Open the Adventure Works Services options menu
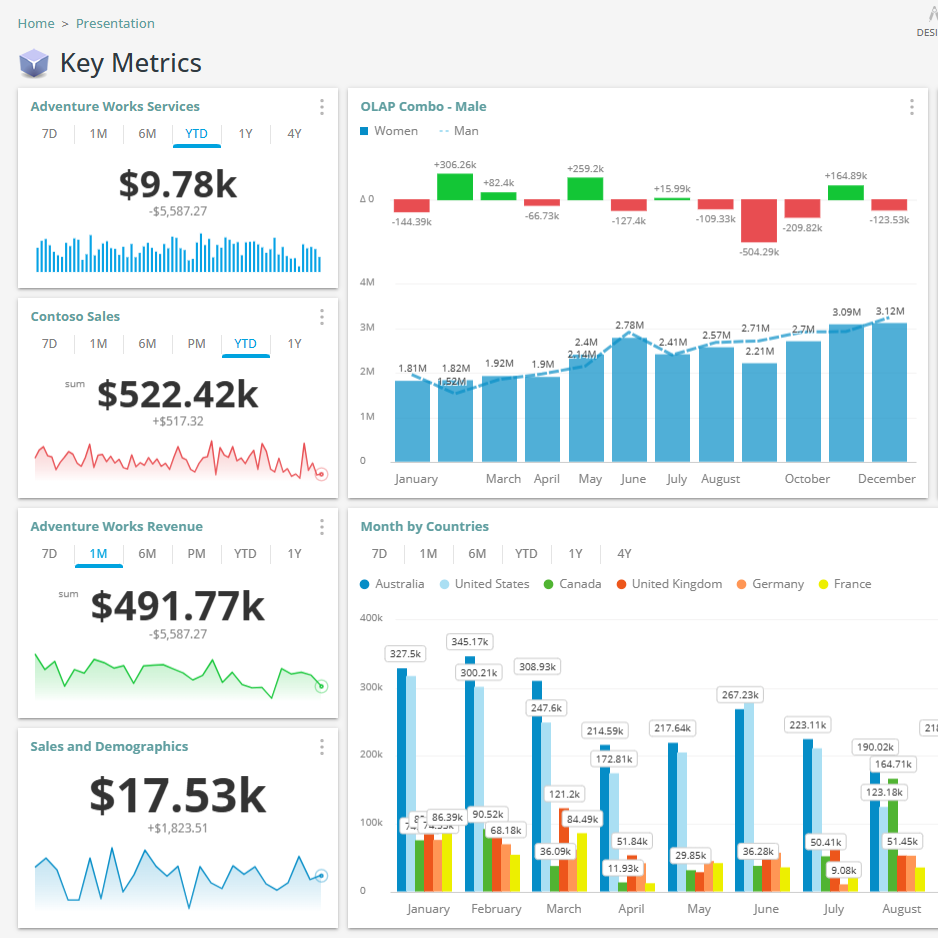The width and height of the screenshot is (938, 938). (x=321, y=107)
